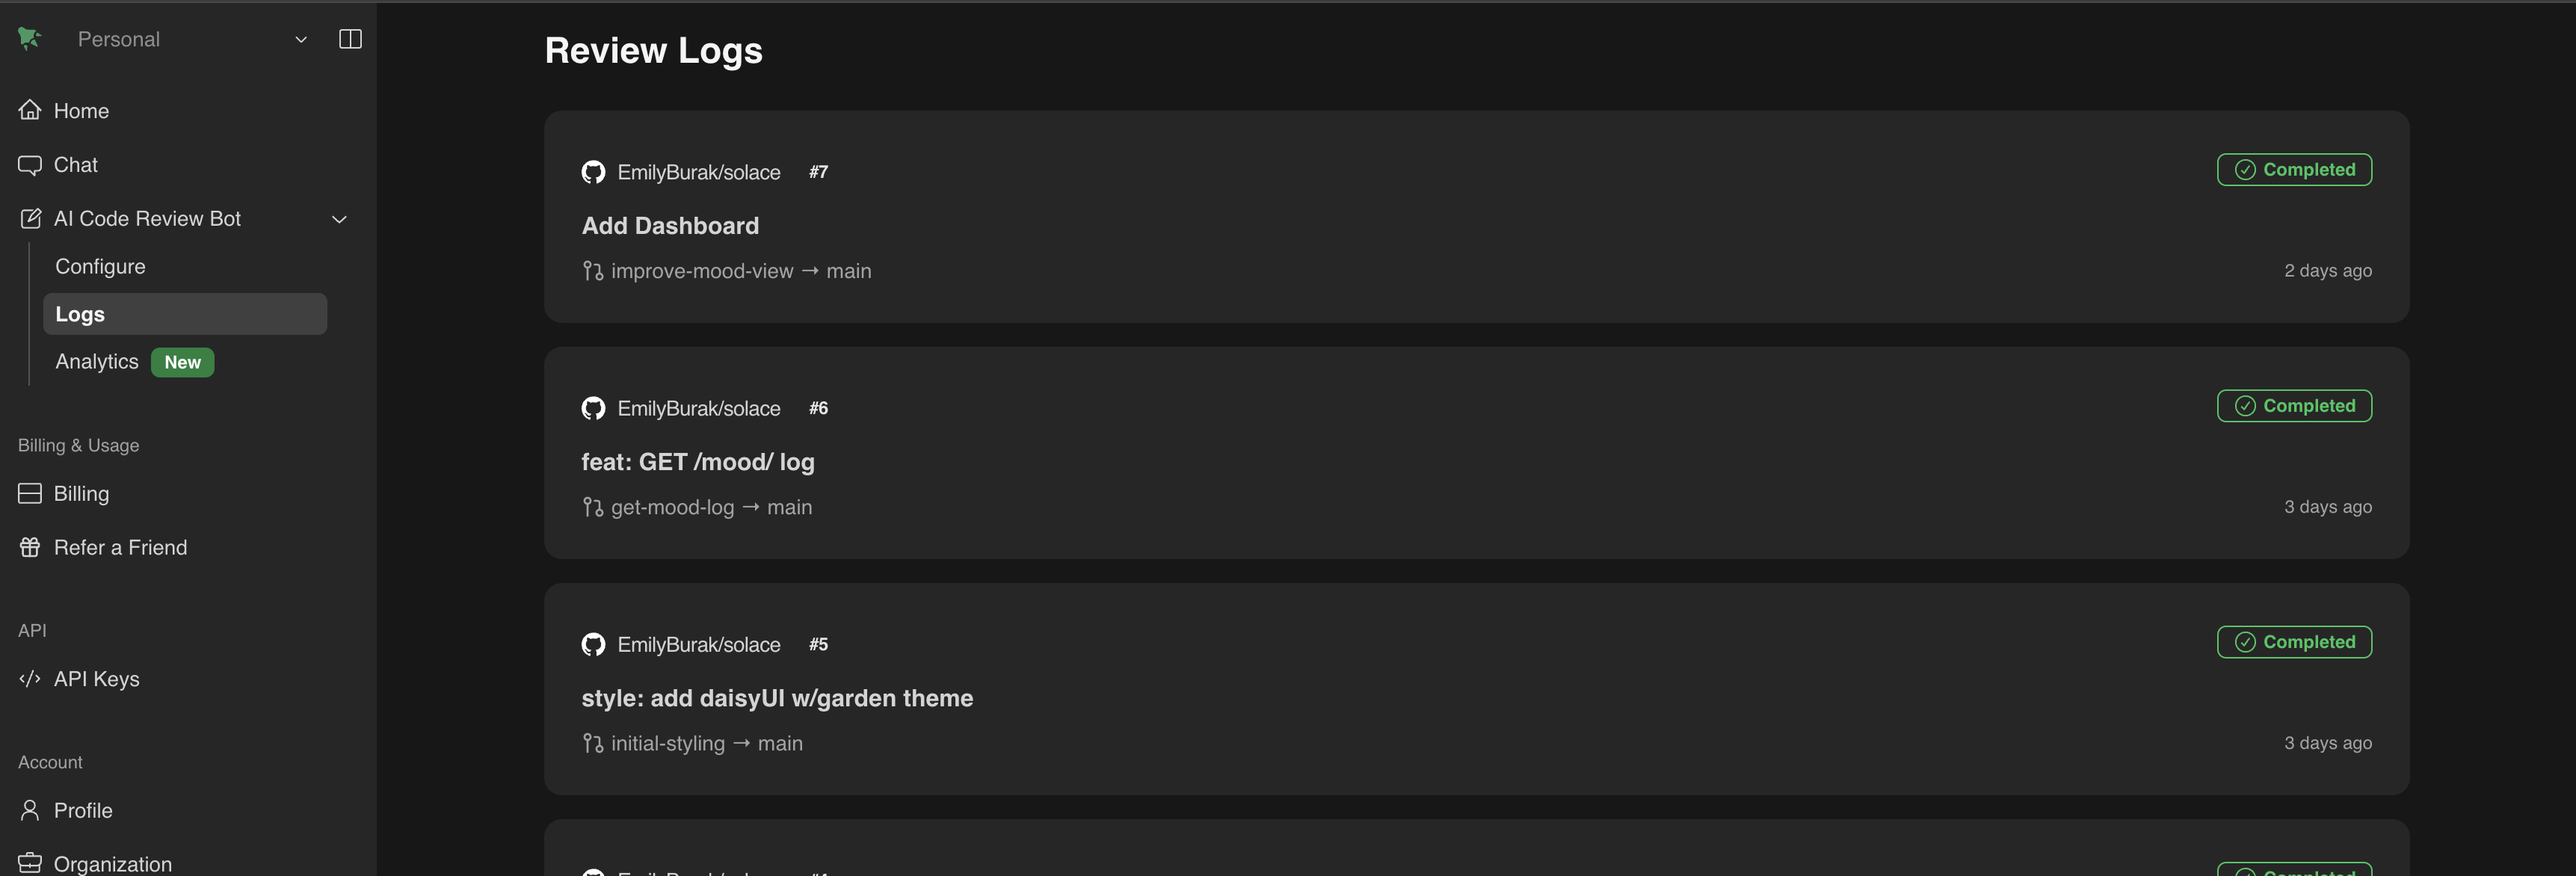Open Chat from the sidebar

pos(75,164)
